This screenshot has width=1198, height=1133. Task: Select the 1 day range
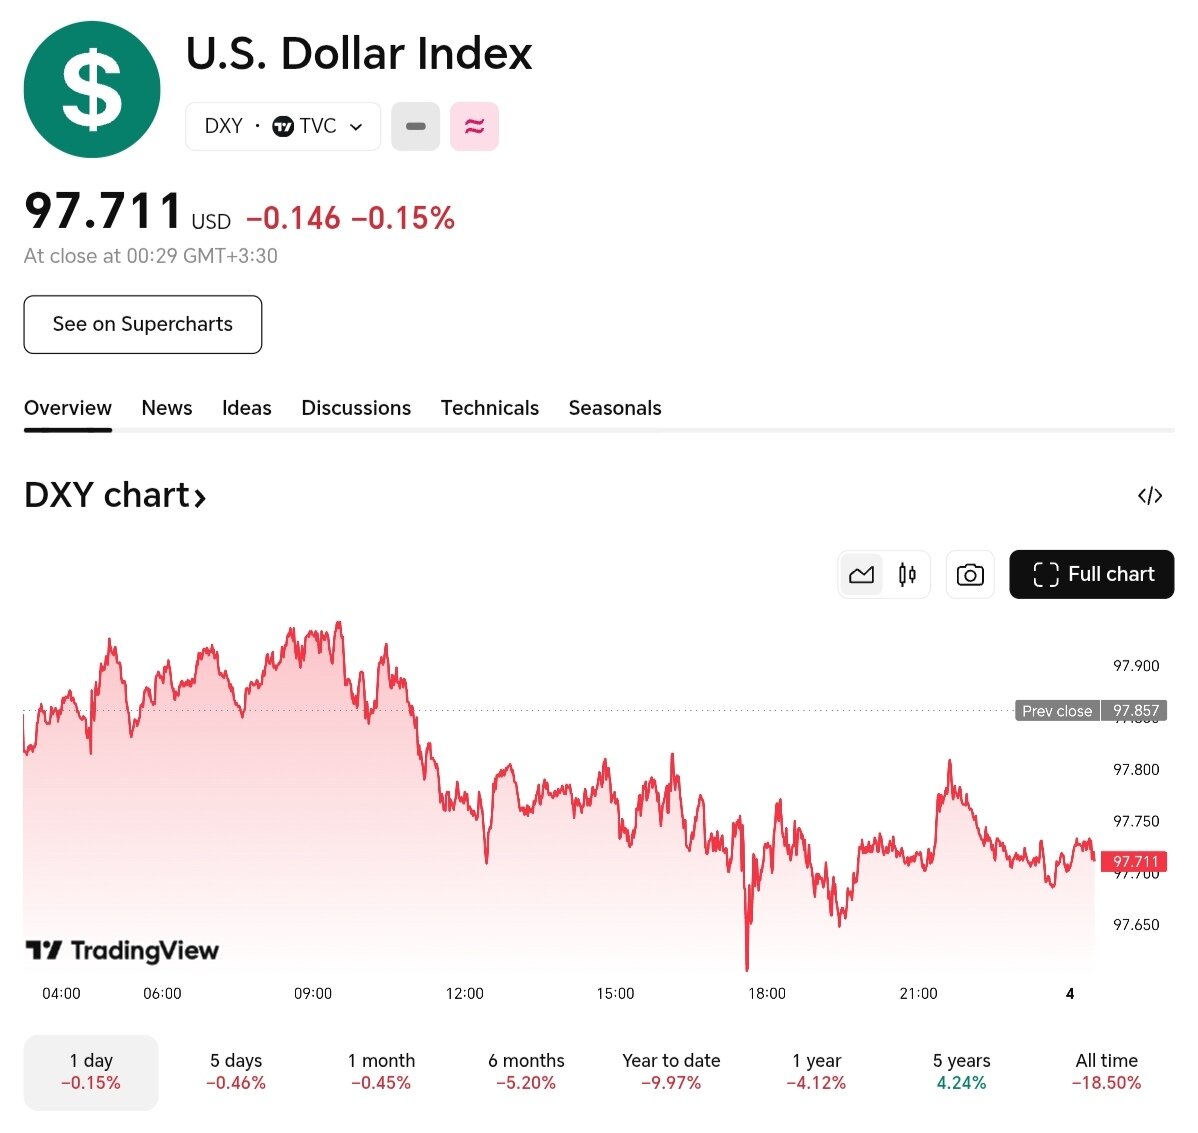(91, 1071)
